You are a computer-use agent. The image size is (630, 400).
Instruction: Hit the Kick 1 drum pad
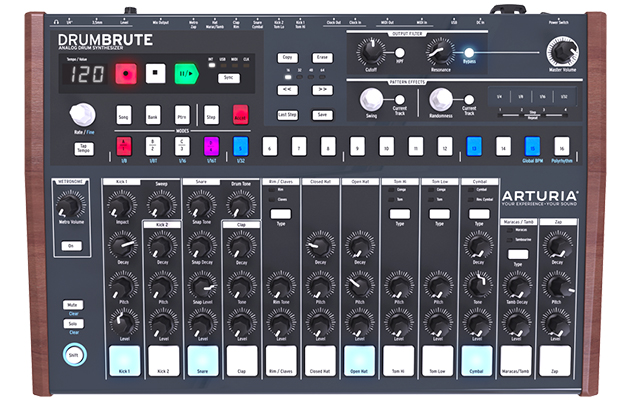[x=125, y=359]
